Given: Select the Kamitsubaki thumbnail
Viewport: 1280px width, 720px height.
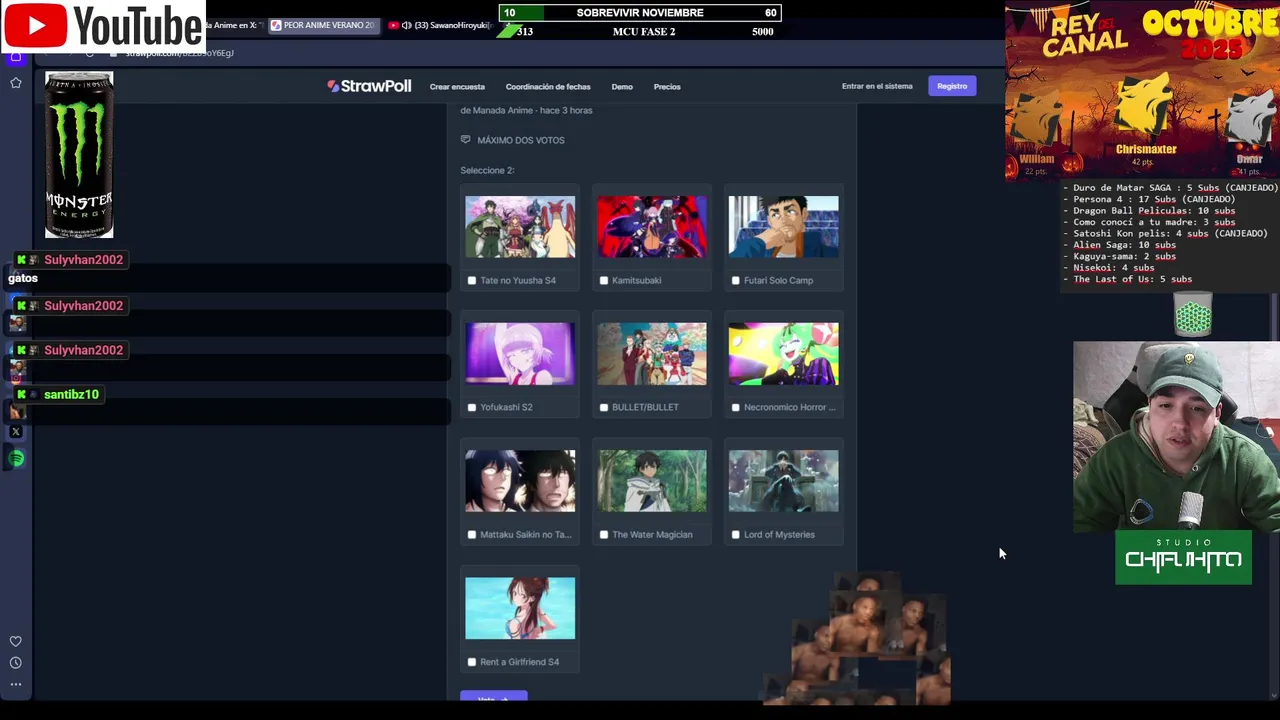Looking at the screenshot, I should point(652,227).
